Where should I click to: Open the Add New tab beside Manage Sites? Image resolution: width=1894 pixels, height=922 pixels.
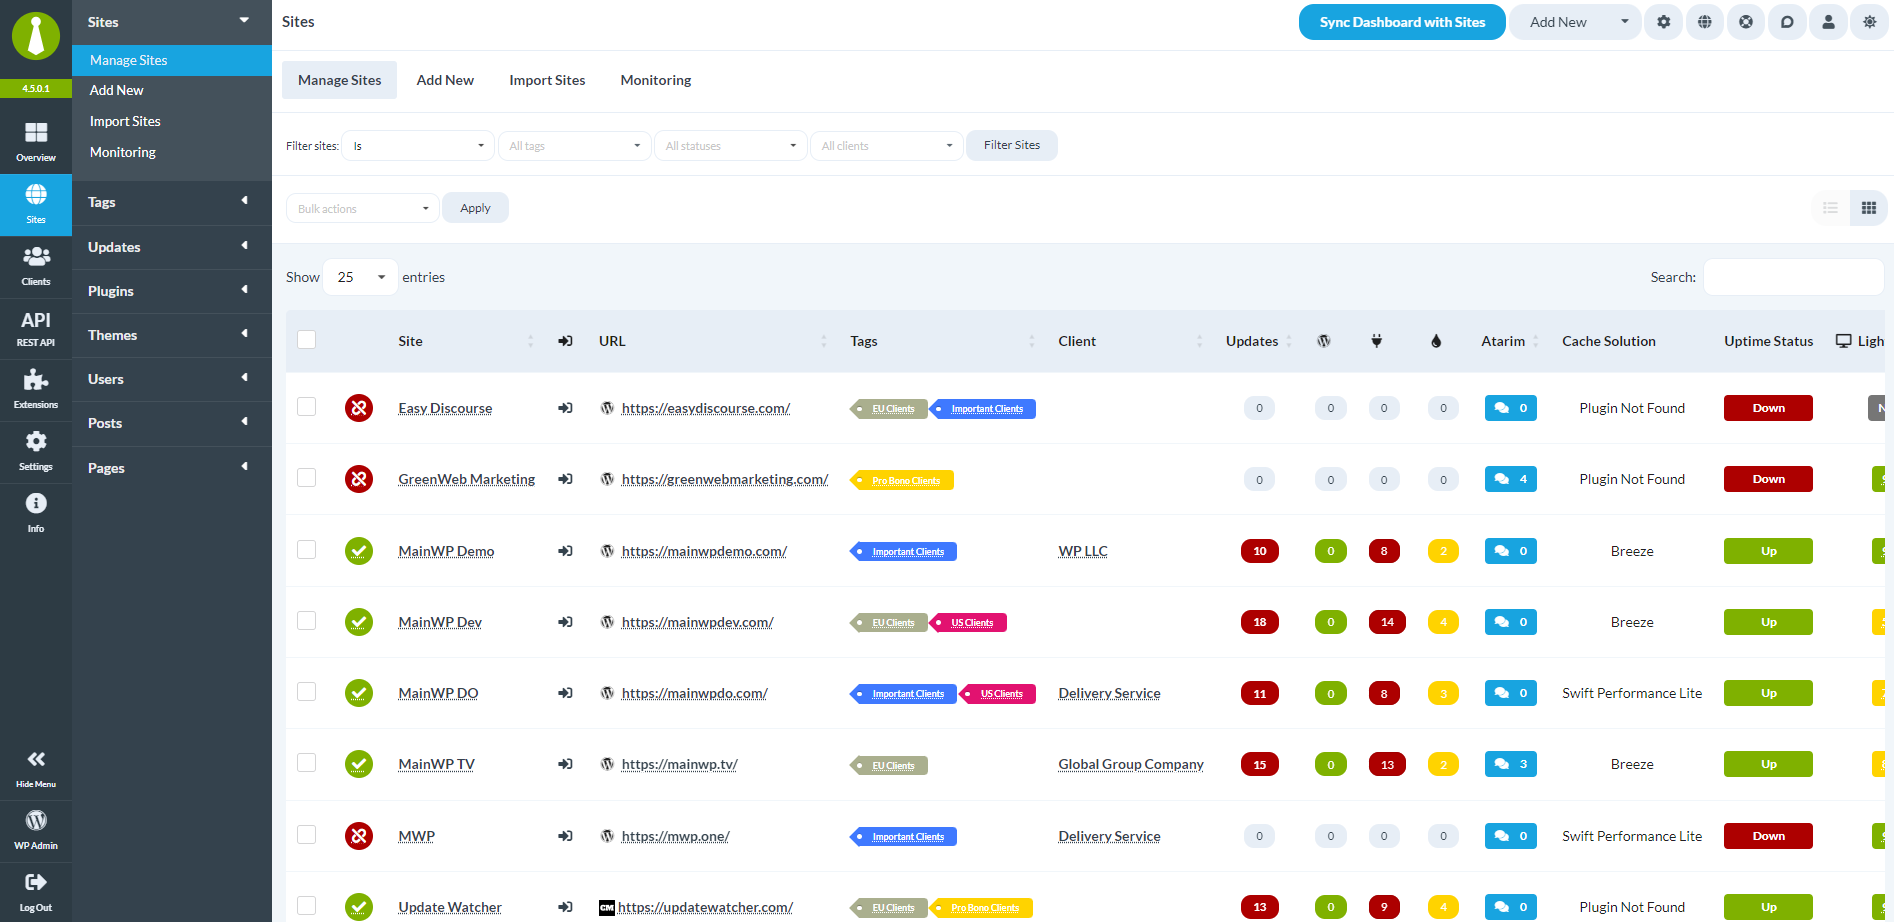coord(445,80)
